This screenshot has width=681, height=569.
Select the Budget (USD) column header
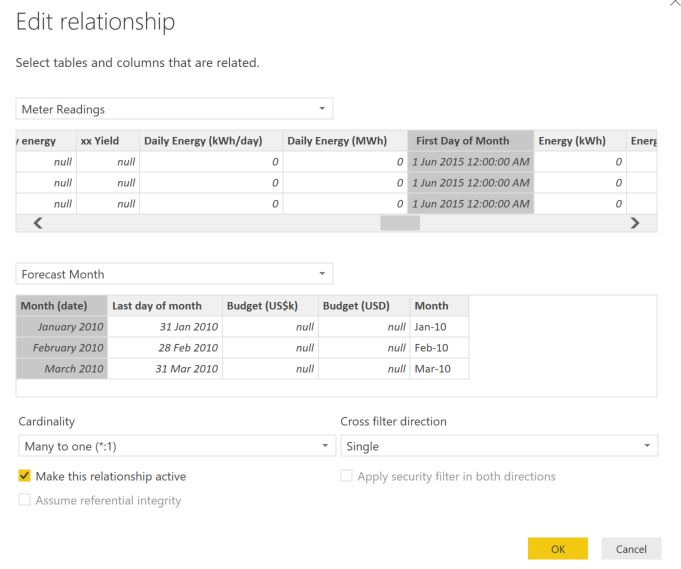364,306
